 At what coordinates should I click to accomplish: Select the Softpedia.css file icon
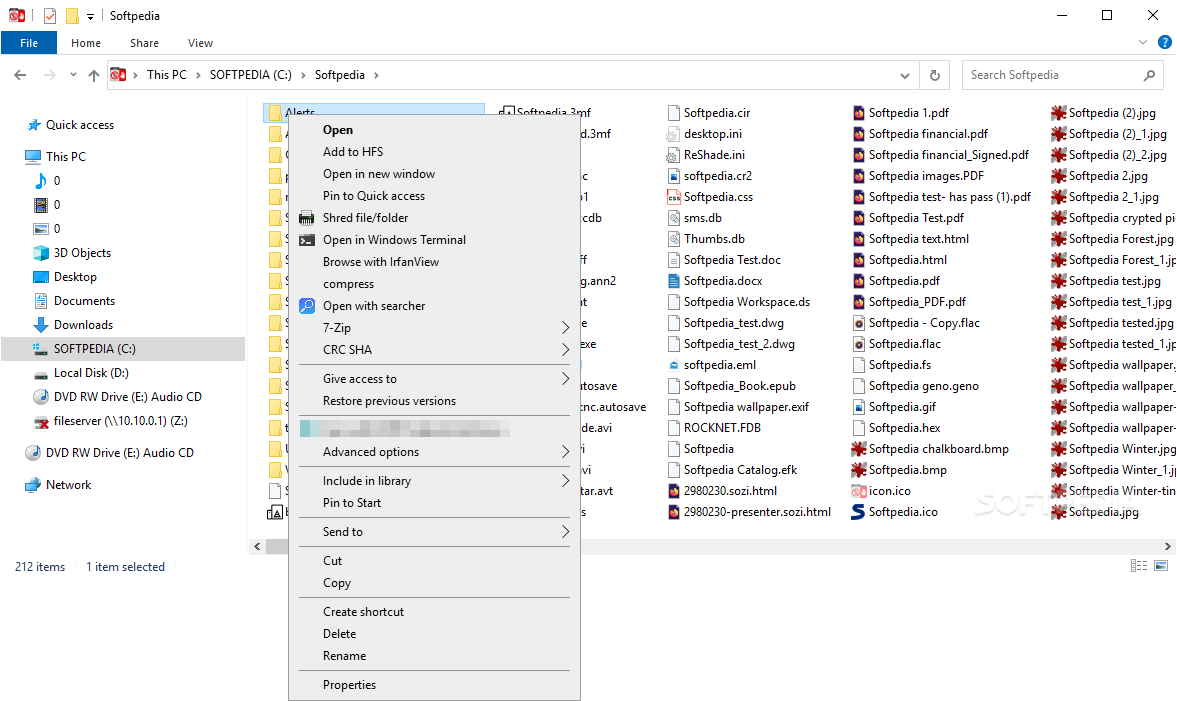[x=673, y=197]
